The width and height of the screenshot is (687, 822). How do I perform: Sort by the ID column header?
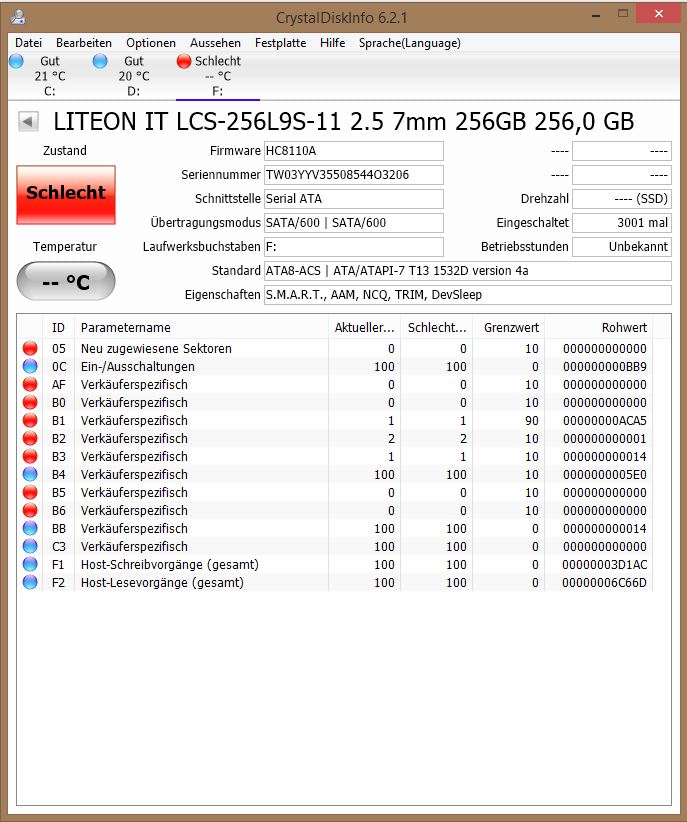(59, 328)
